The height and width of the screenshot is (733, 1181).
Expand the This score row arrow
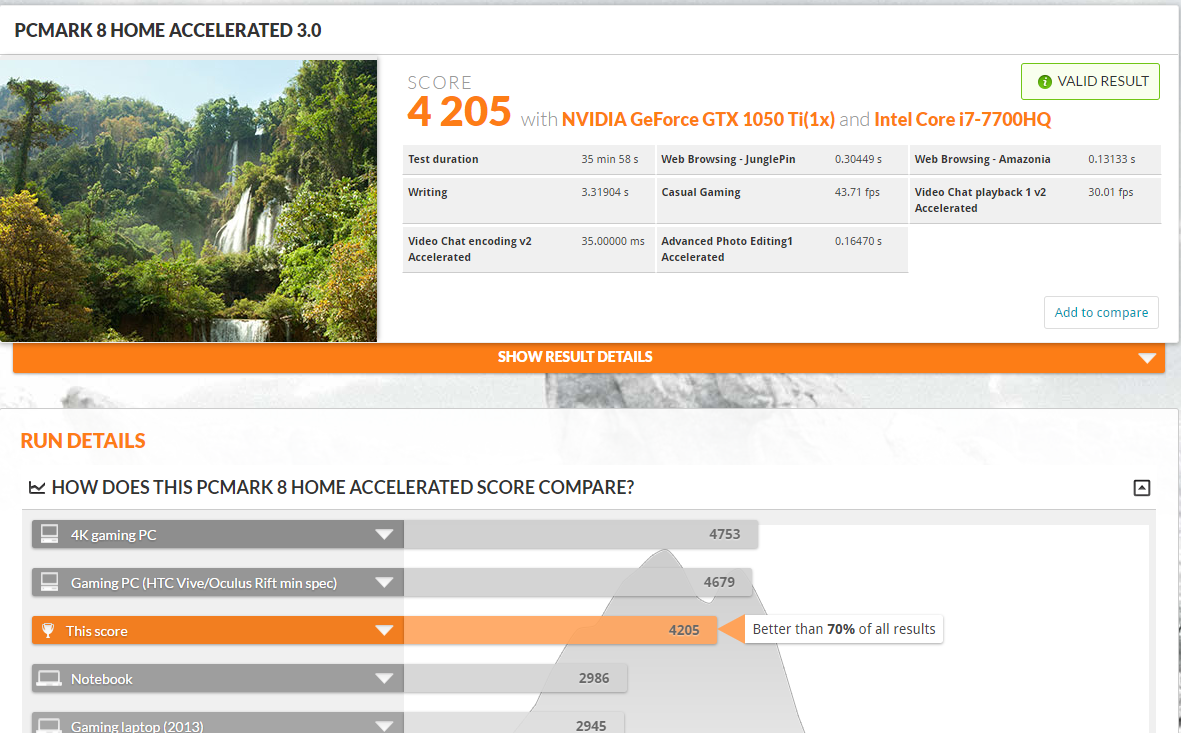(384, 631)
